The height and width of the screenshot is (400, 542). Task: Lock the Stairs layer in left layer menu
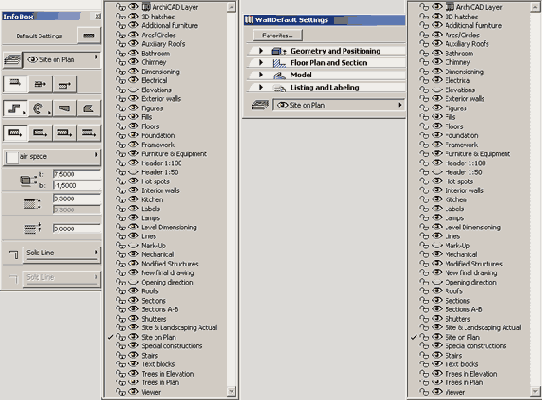click(x=121, y=355)
